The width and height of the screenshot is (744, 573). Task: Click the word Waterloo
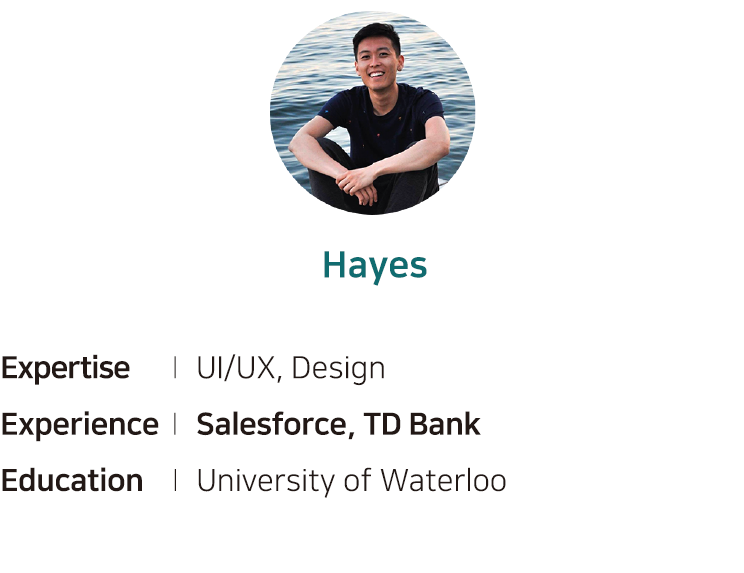[x=444, y=481]
